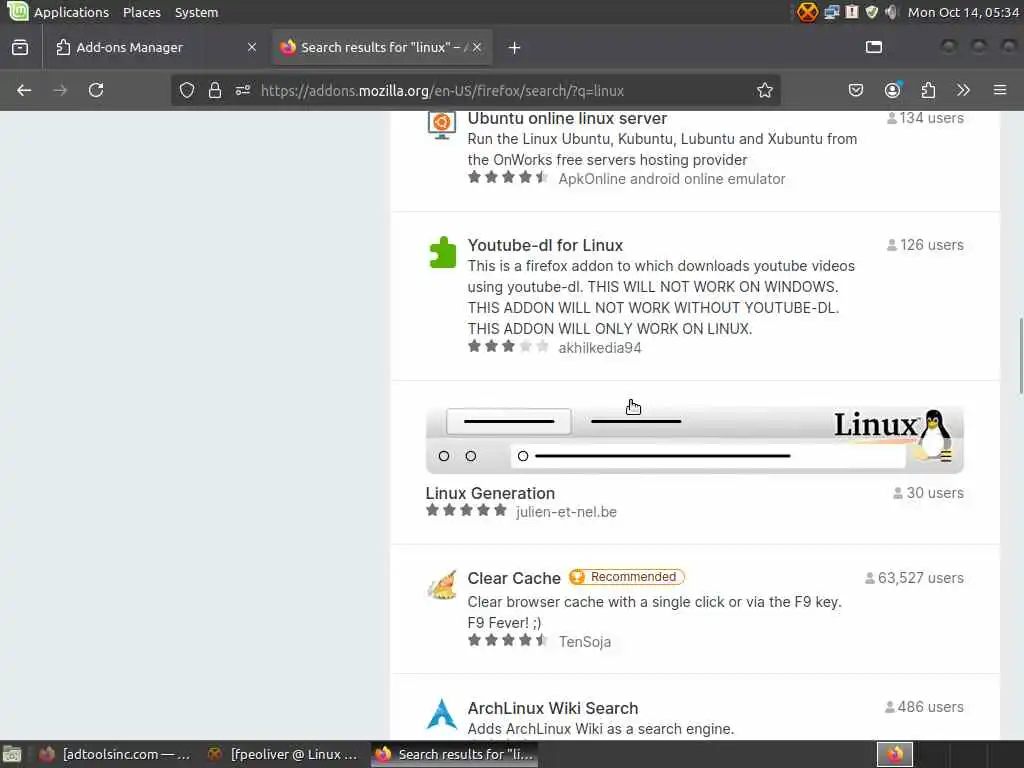1024x768 pixels.
Task: Open the Linux Generation theme preview image
Action: (x=695, y=440)
